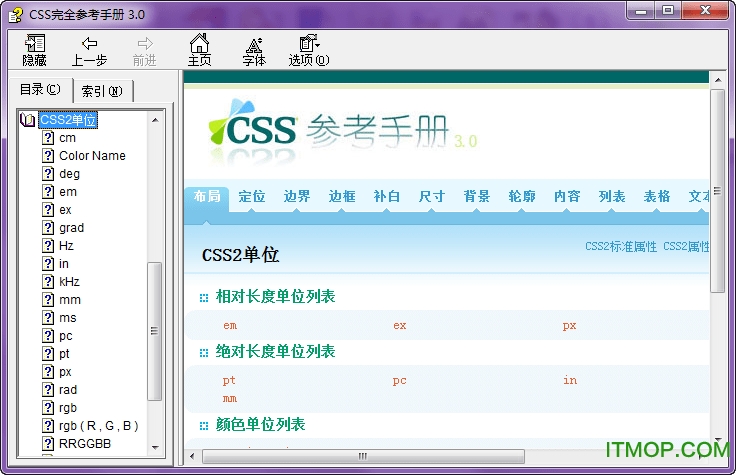
Task: Click the help page icon beside ms
Action: (48, 318)
